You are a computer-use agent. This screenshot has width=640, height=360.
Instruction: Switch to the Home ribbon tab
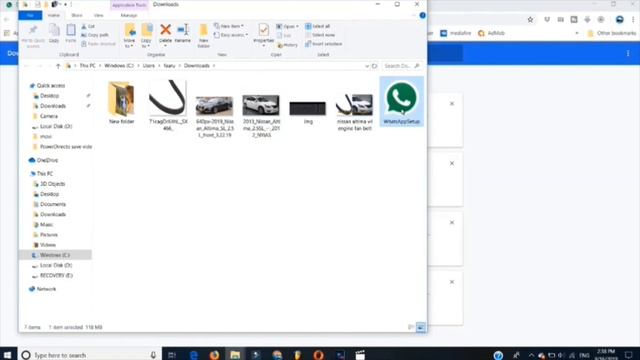pos(53,16)
